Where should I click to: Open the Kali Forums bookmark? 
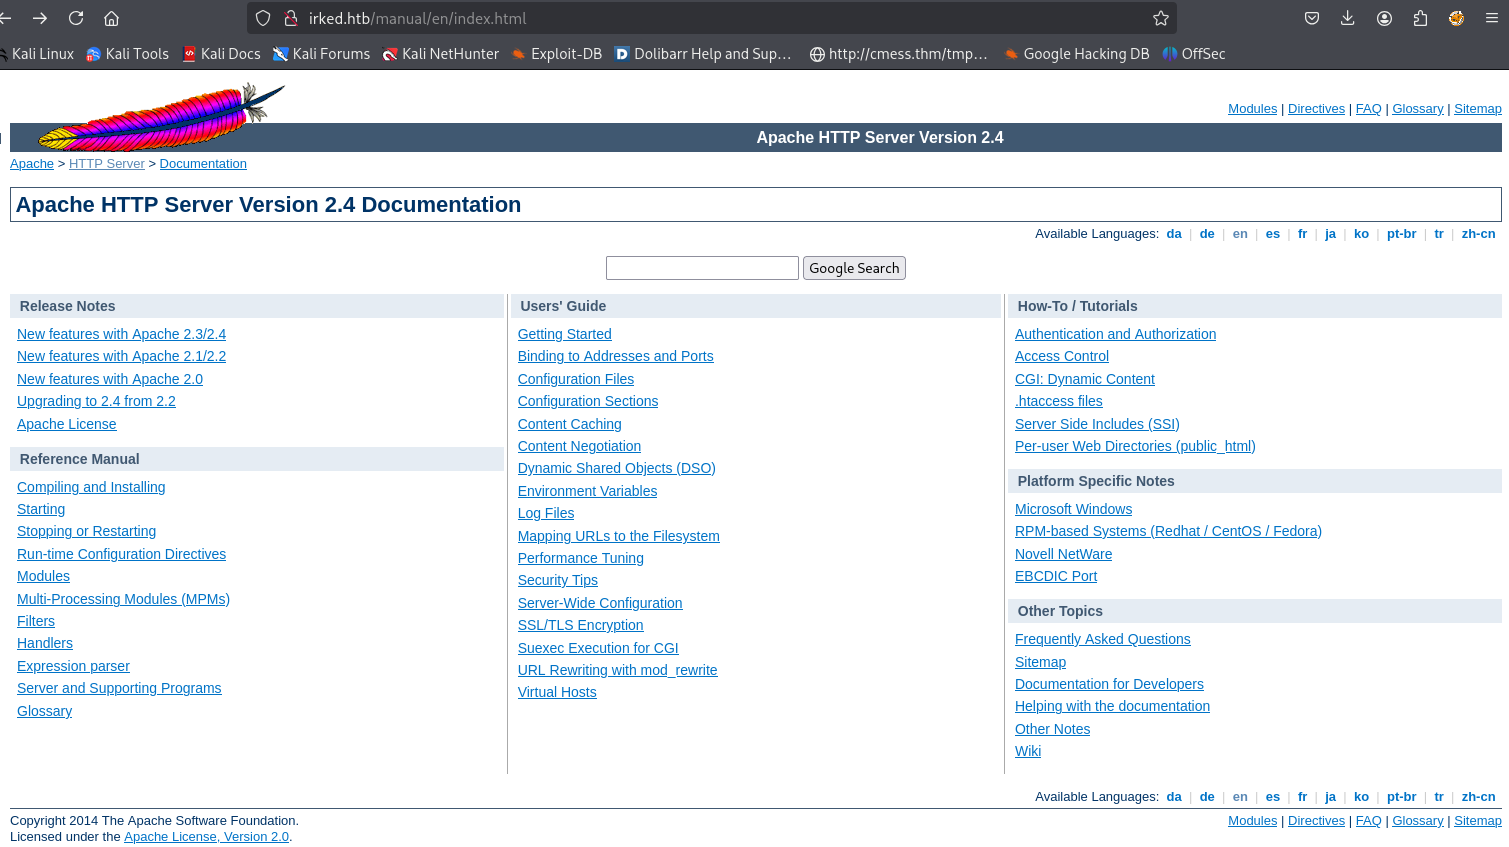click(x=321, y=54)
